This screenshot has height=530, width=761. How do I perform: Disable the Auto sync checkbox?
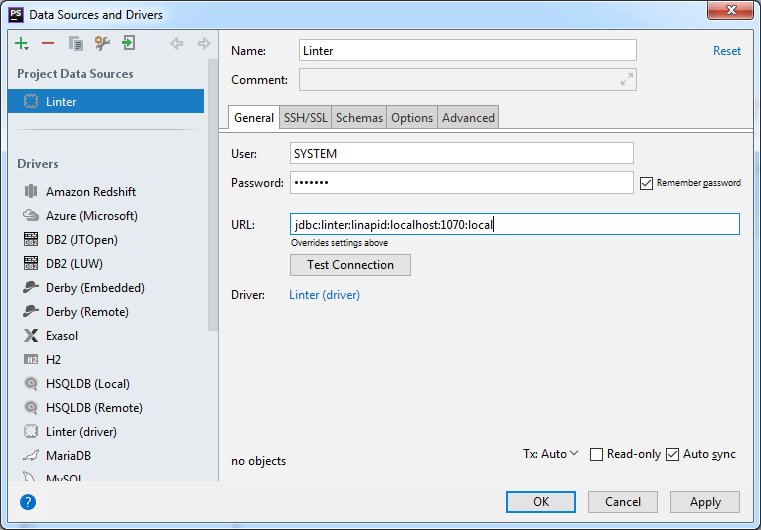[672, 454]
